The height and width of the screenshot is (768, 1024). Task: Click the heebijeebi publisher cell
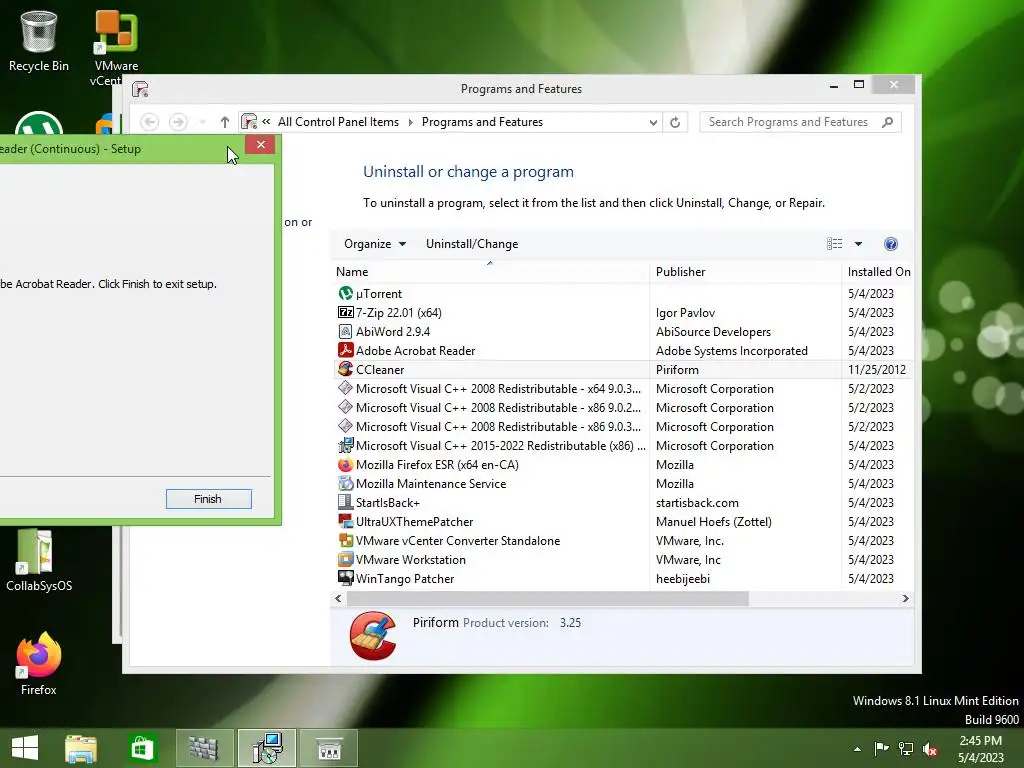tap(682, 579)
